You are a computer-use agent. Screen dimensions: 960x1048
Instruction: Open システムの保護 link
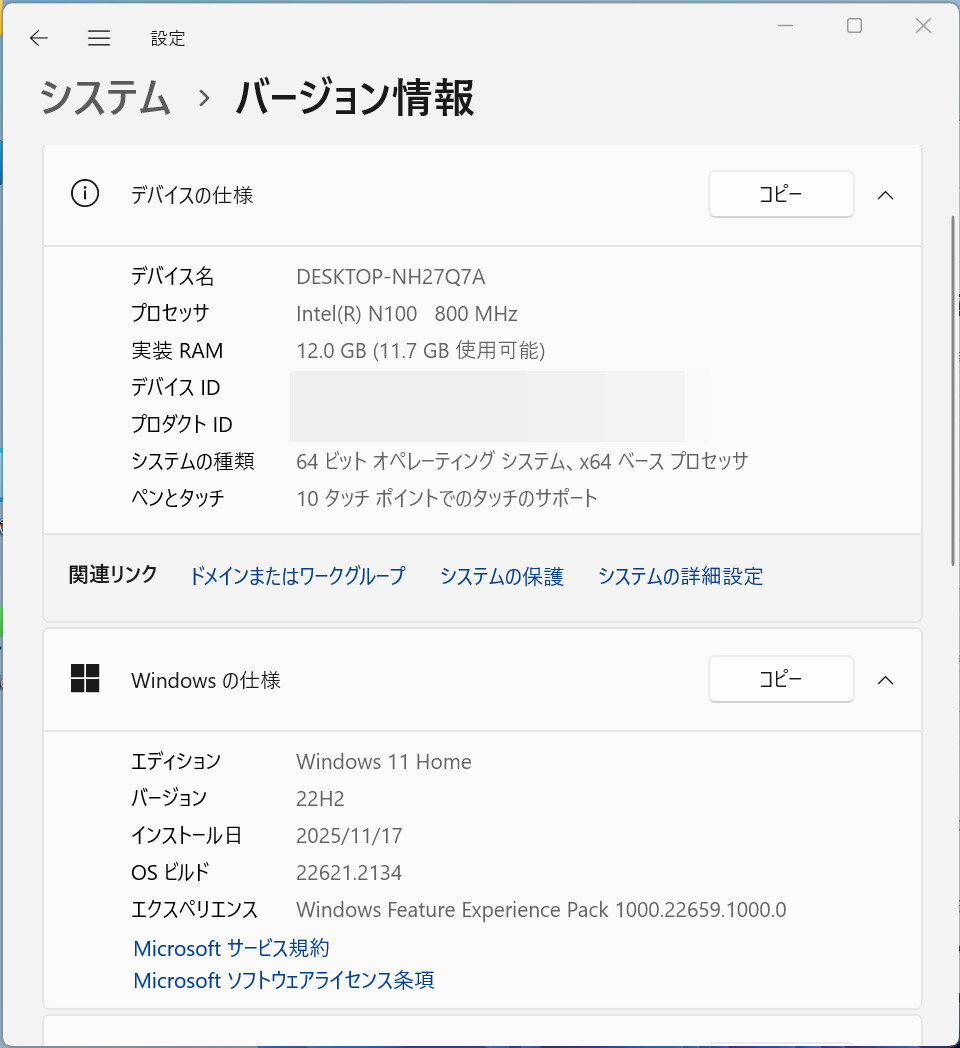(501, 576)
